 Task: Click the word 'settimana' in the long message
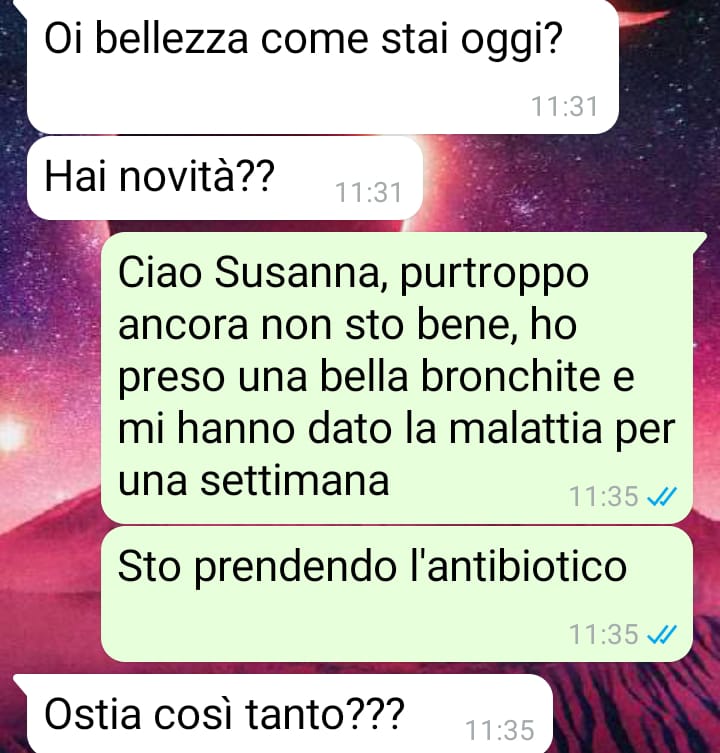294,481
